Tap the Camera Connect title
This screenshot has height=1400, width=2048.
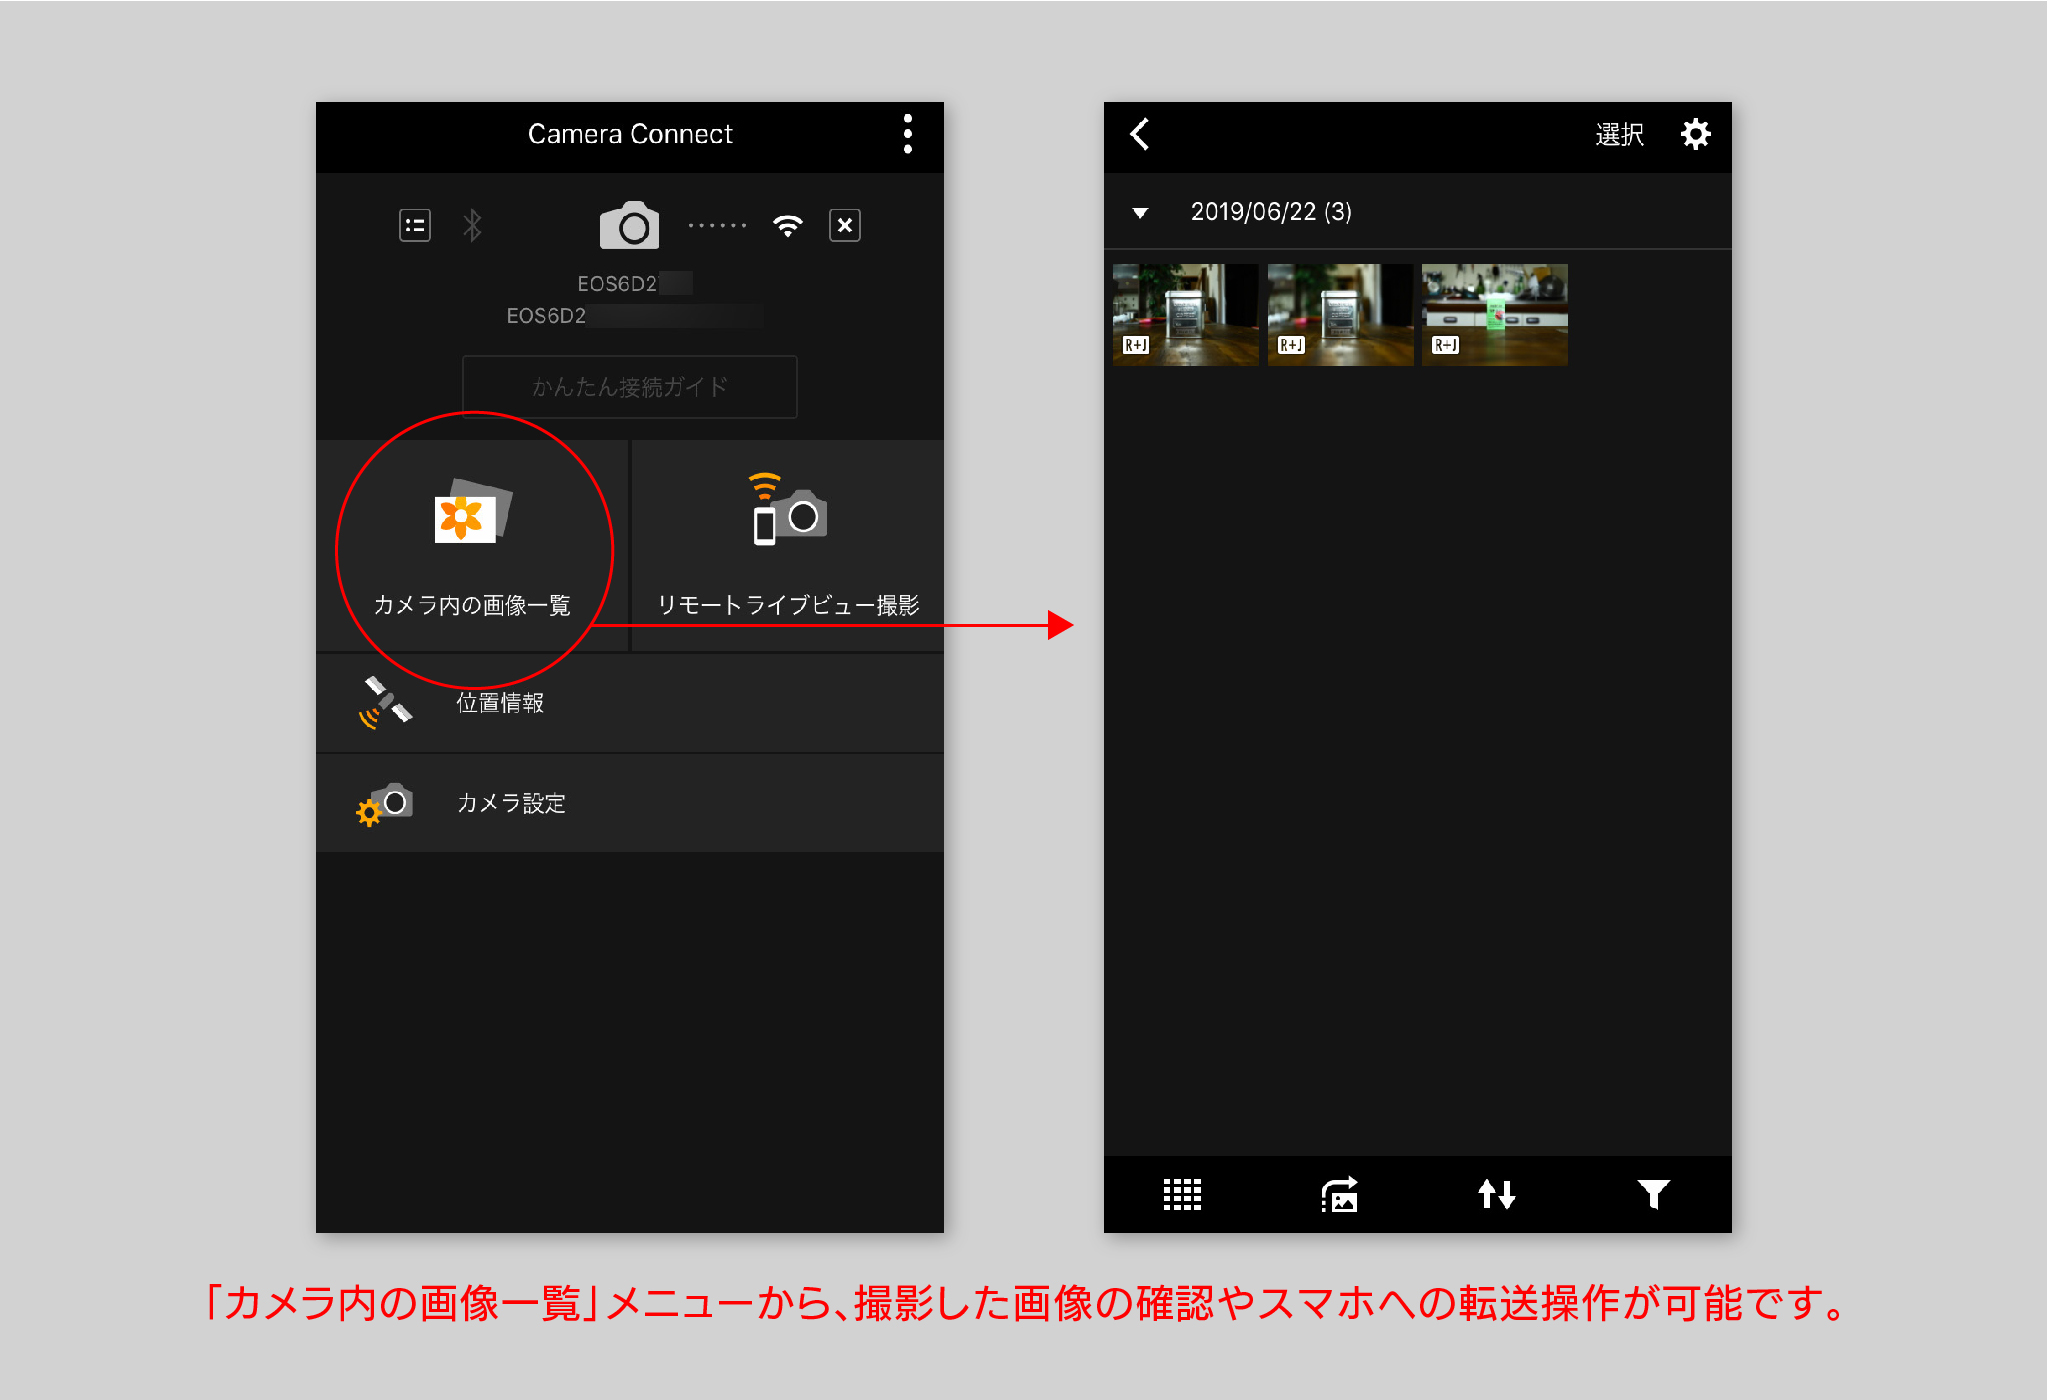[630, 134]
